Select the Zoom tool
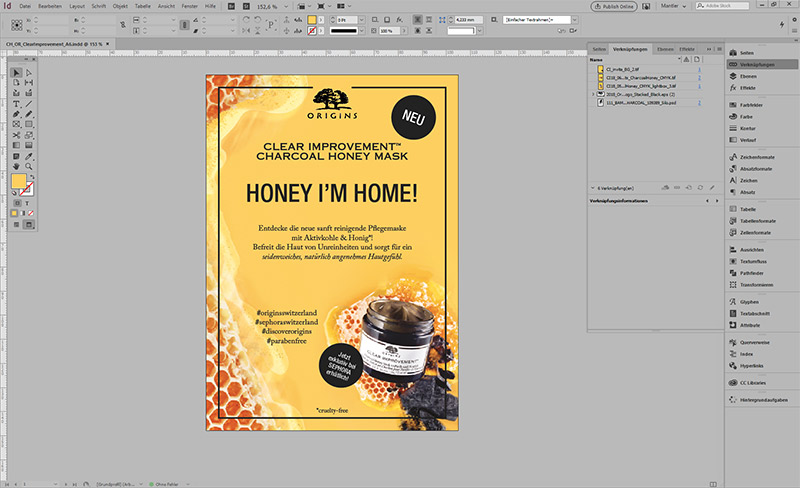Image resolution: width=800 pixels, height=488 pixels. [29, 166]
